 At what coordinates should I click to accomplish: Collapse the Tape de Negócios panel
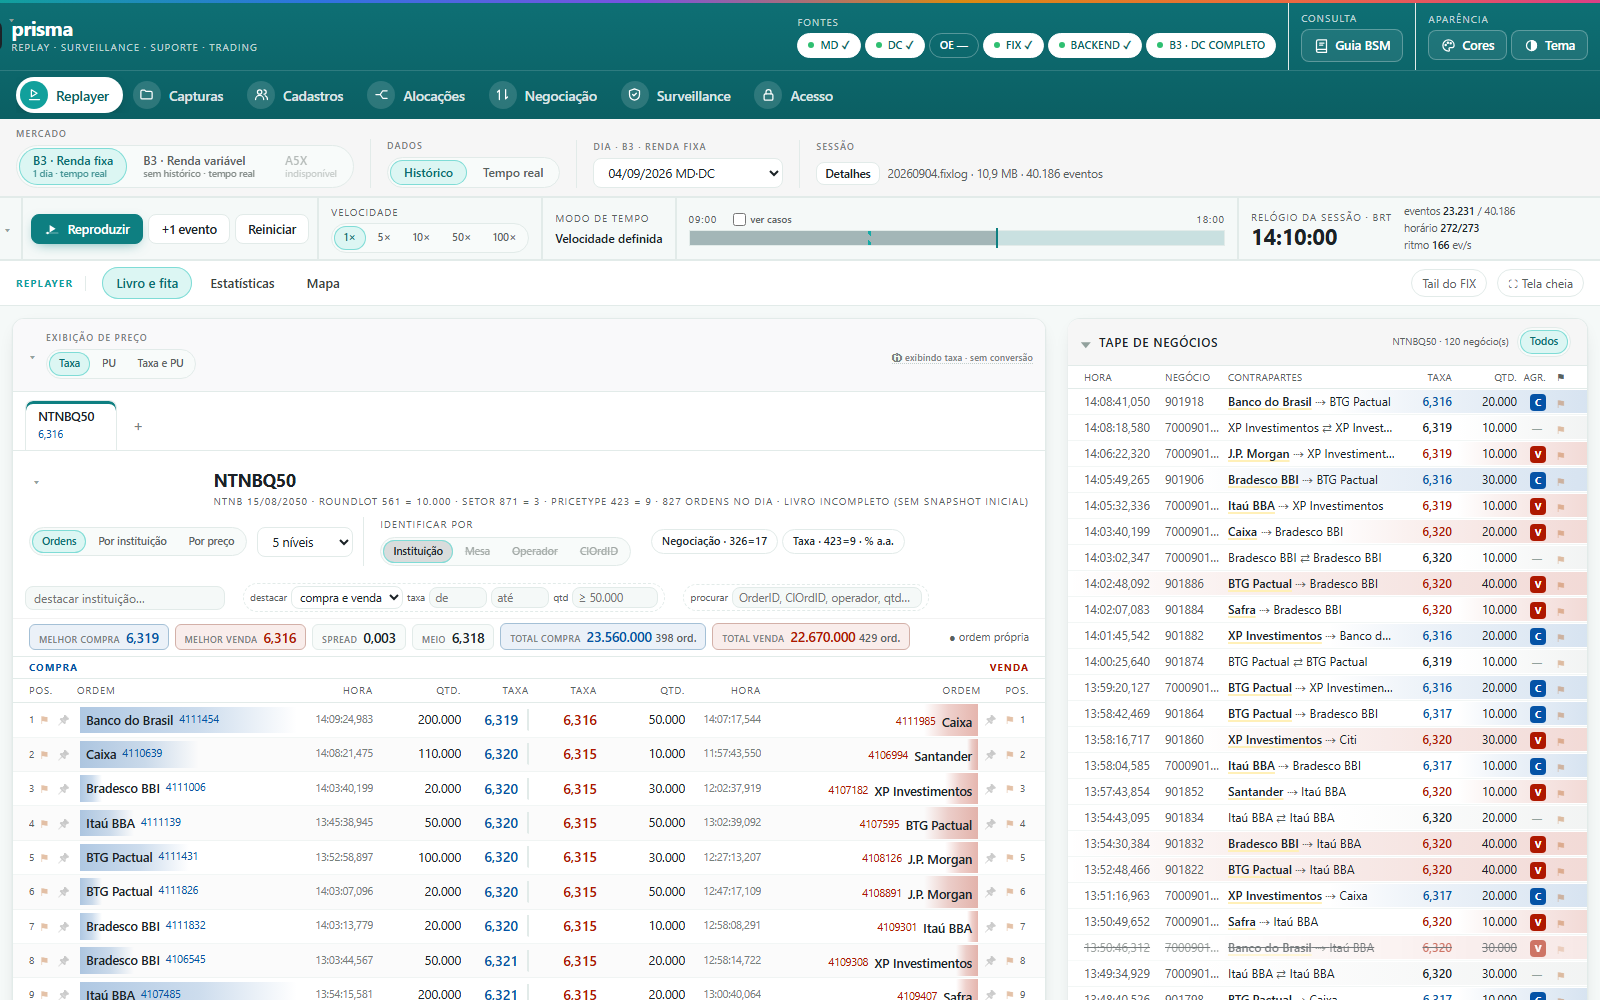pos(1086,344)
